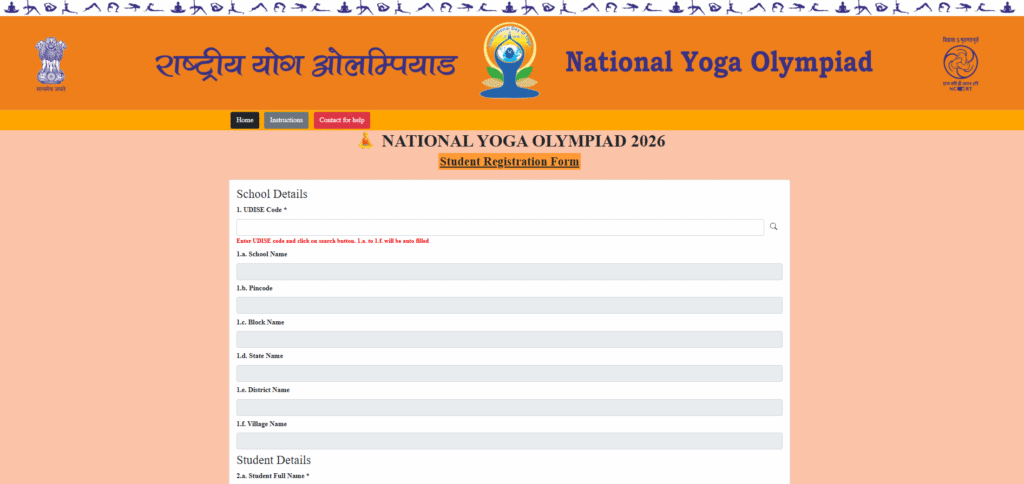Click the School Details section heading
The width and height of the screenshot is (1024, 484).
pyautogui.click(x=272, y=194)
